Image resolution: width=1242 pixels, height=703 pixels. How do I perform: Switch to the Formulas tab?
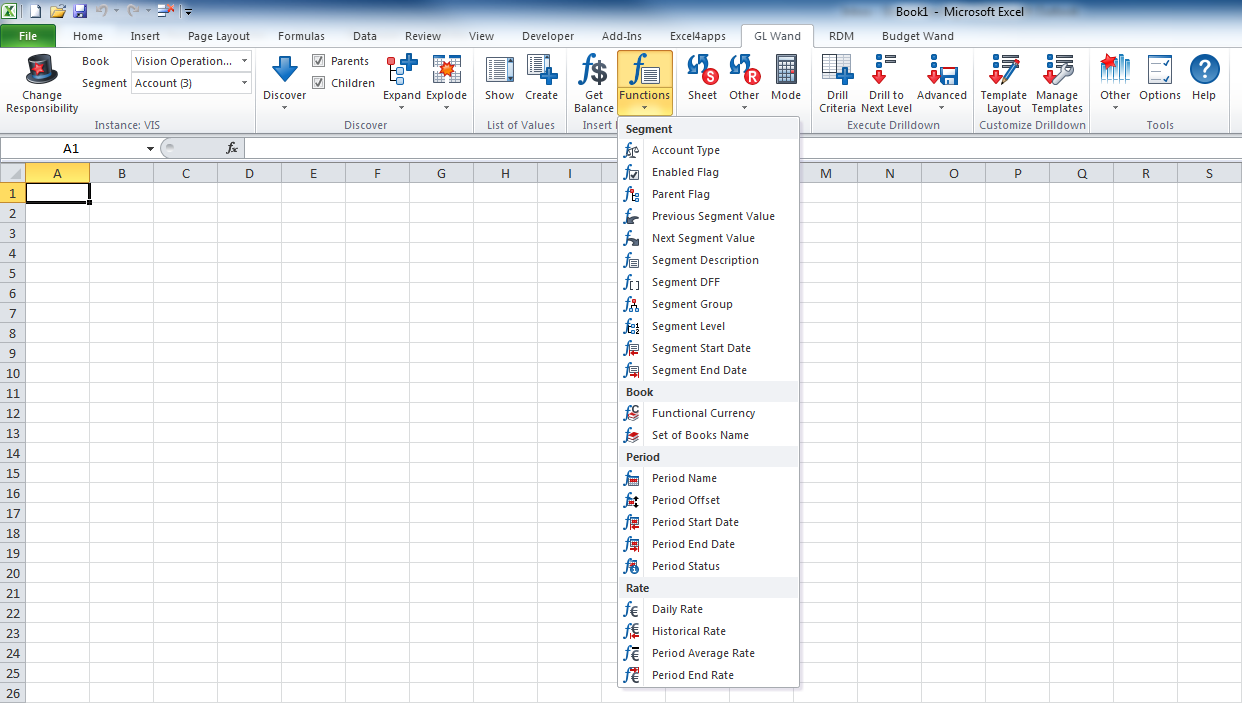click(301, 36)
